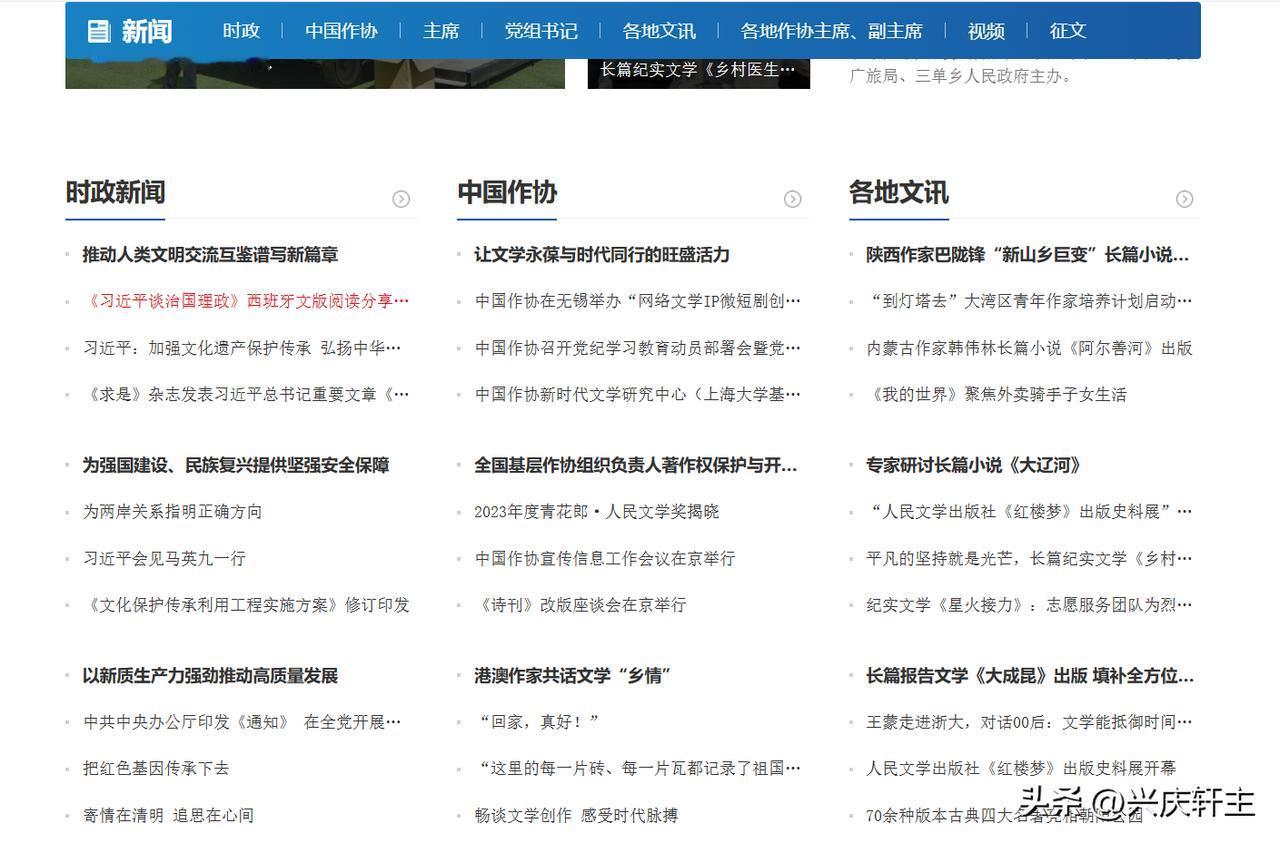Image resolution: width=1280 pixels, height=843 pixels.
Task: Open article 王蒙走进浙大，对话00后
Action: tap(1030, 722)
